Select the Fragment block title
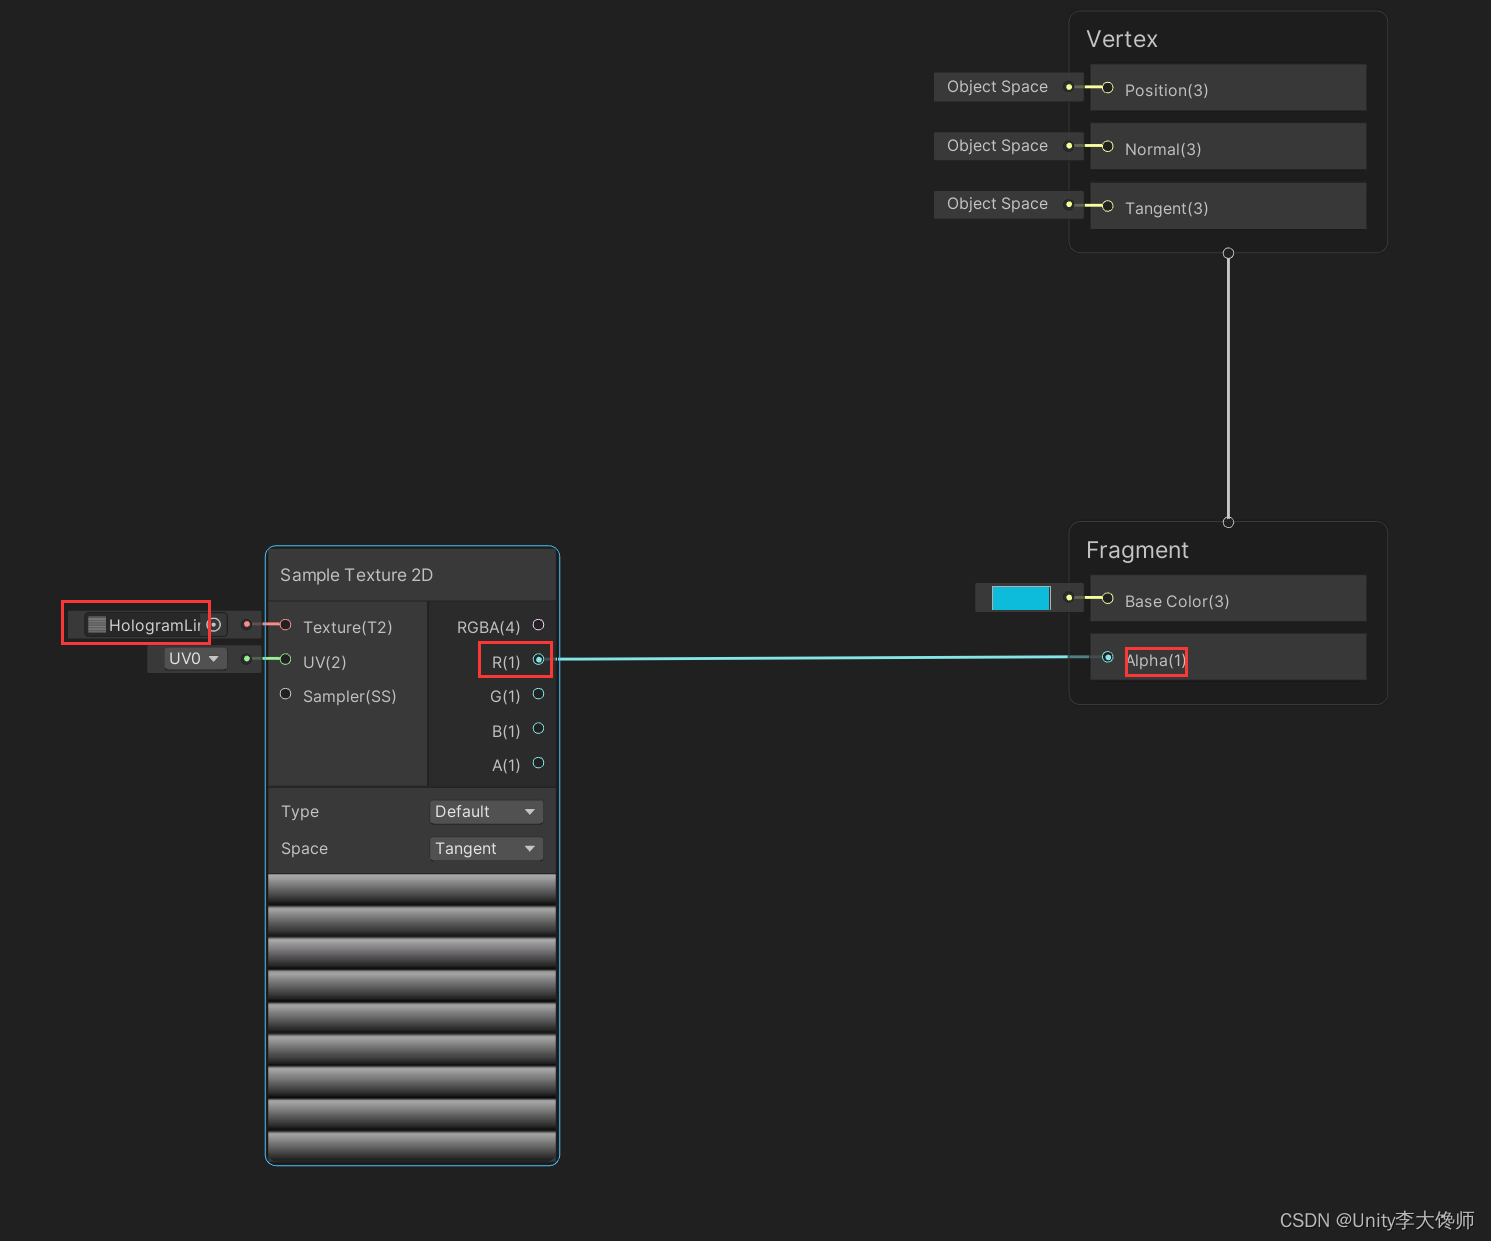This screenshot has height=1241, width=1491. click(1137, 550)
